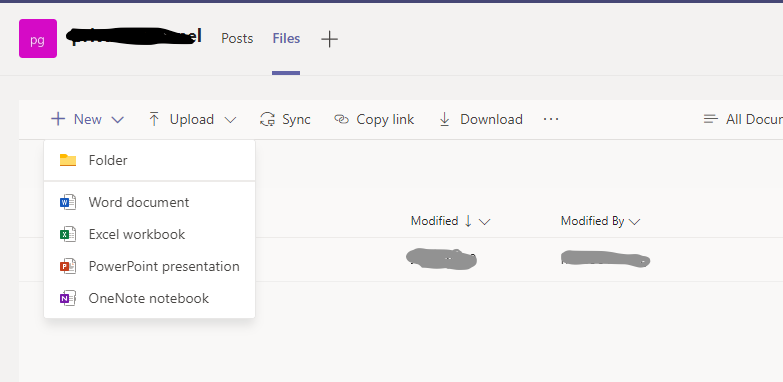Click the Modified By column header
Viewport: 783px width, 382px height.
[x=592, y=221]
